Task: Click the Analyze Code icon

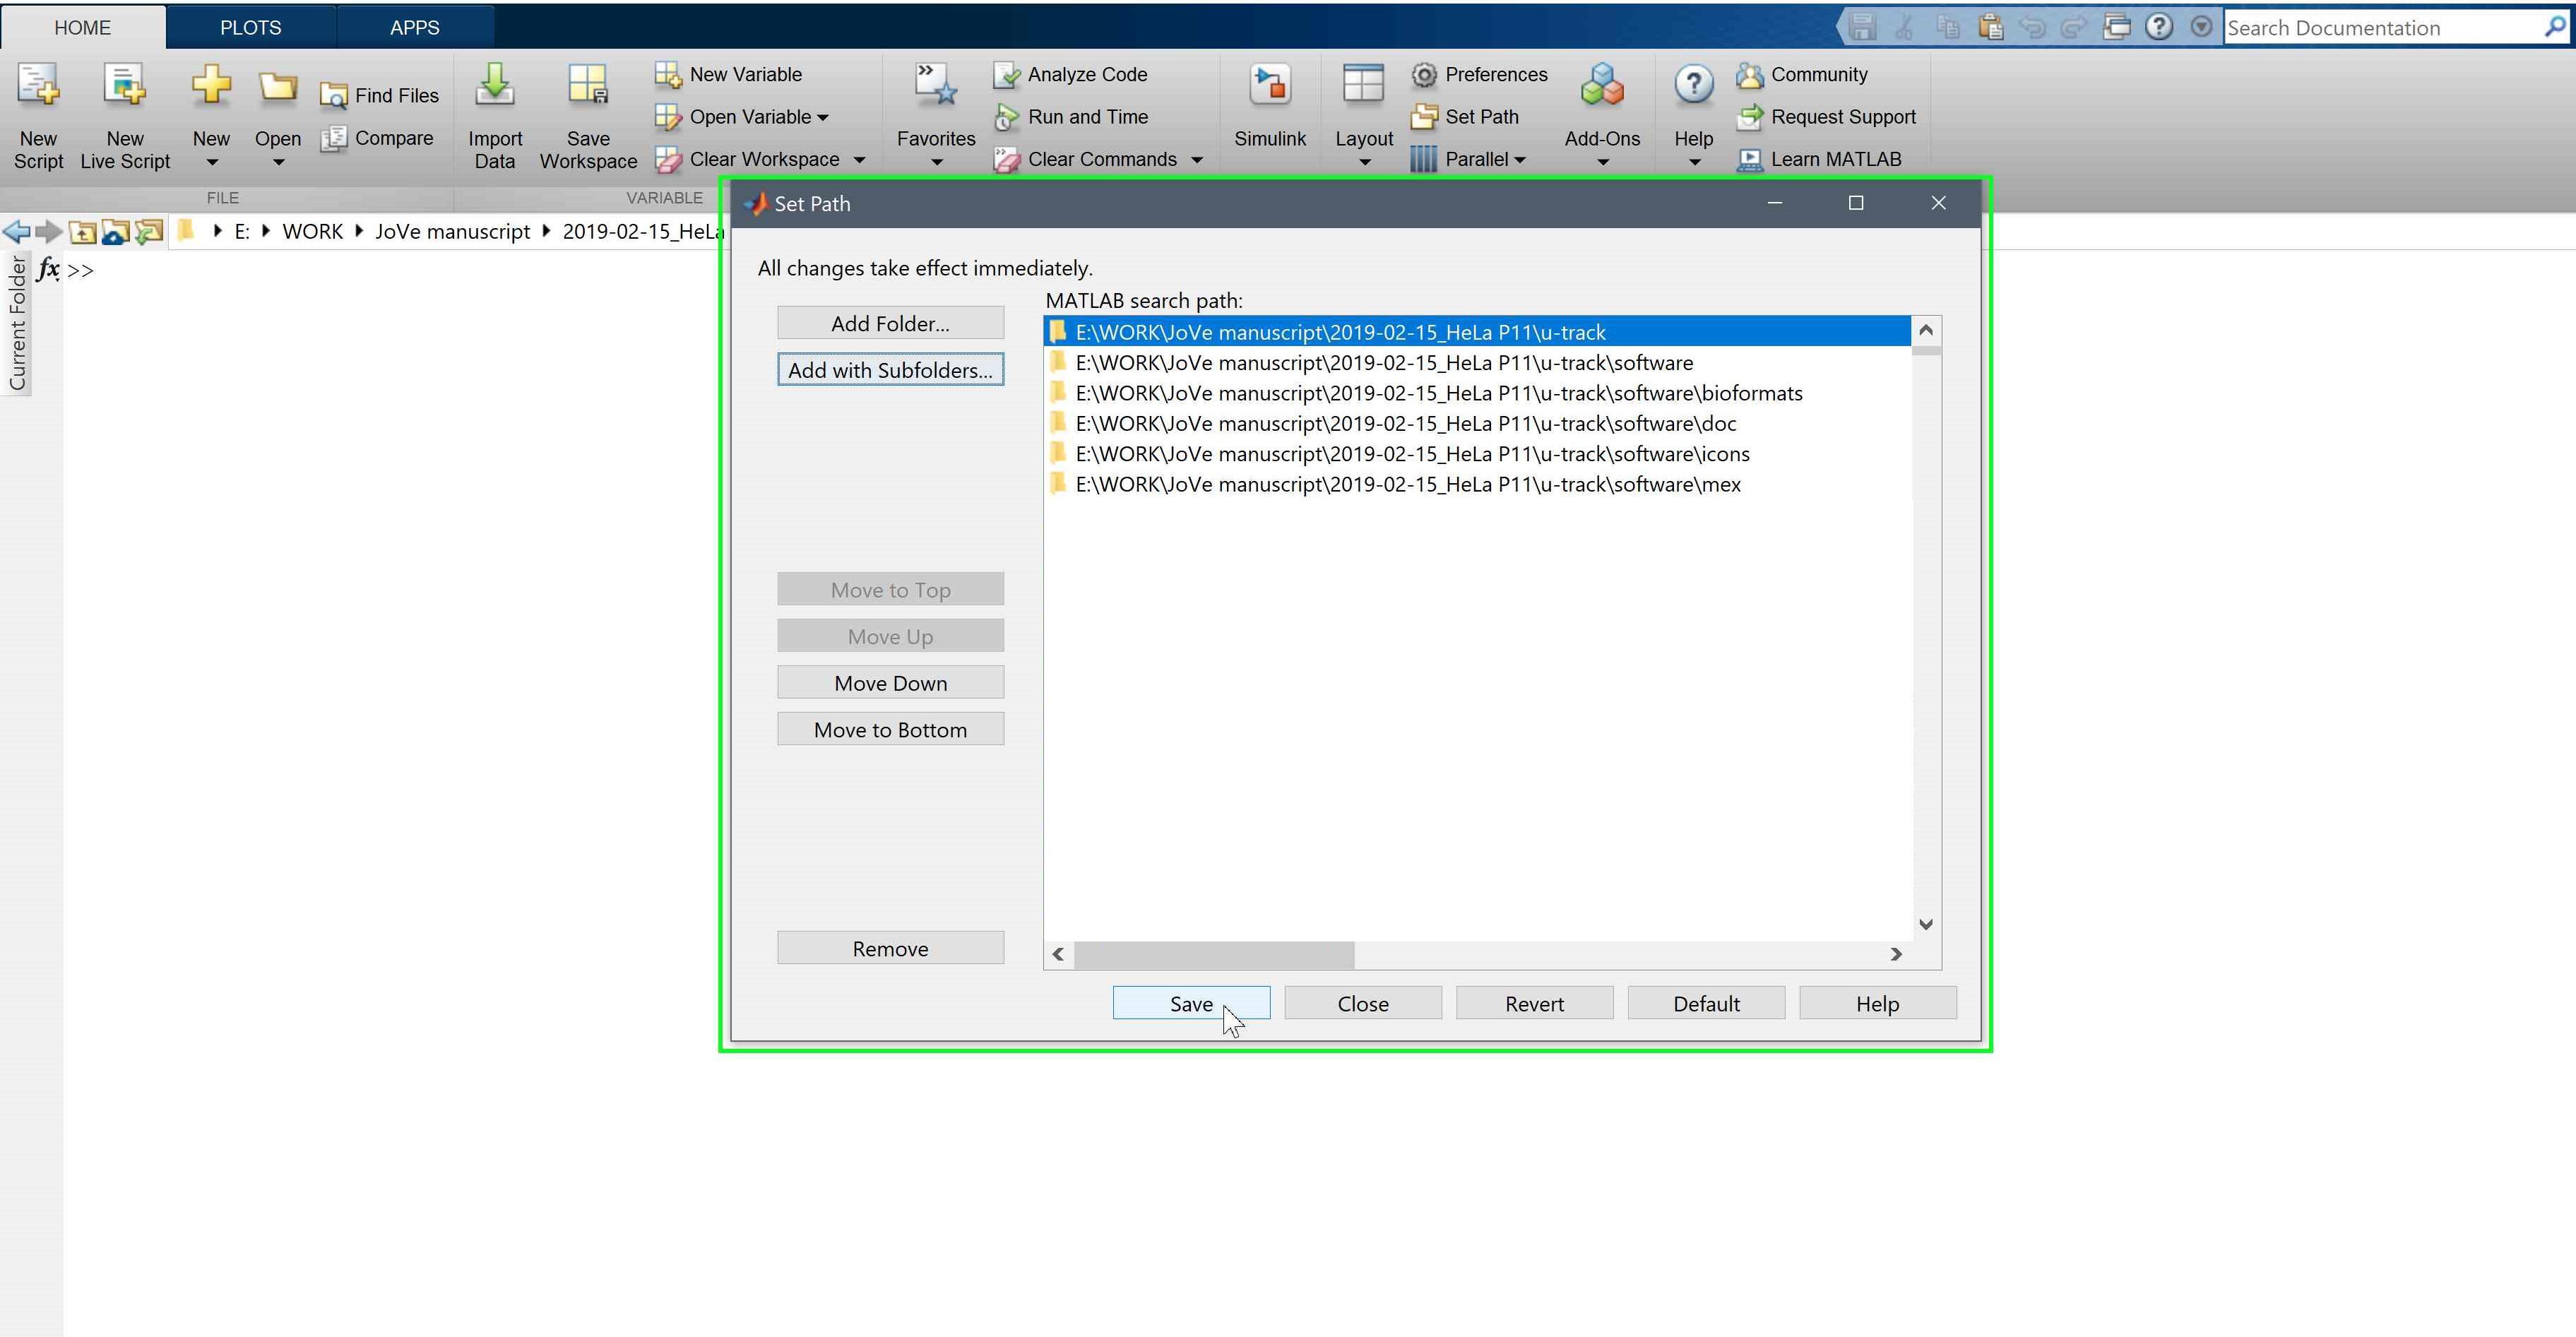Action: [1006, 75]
